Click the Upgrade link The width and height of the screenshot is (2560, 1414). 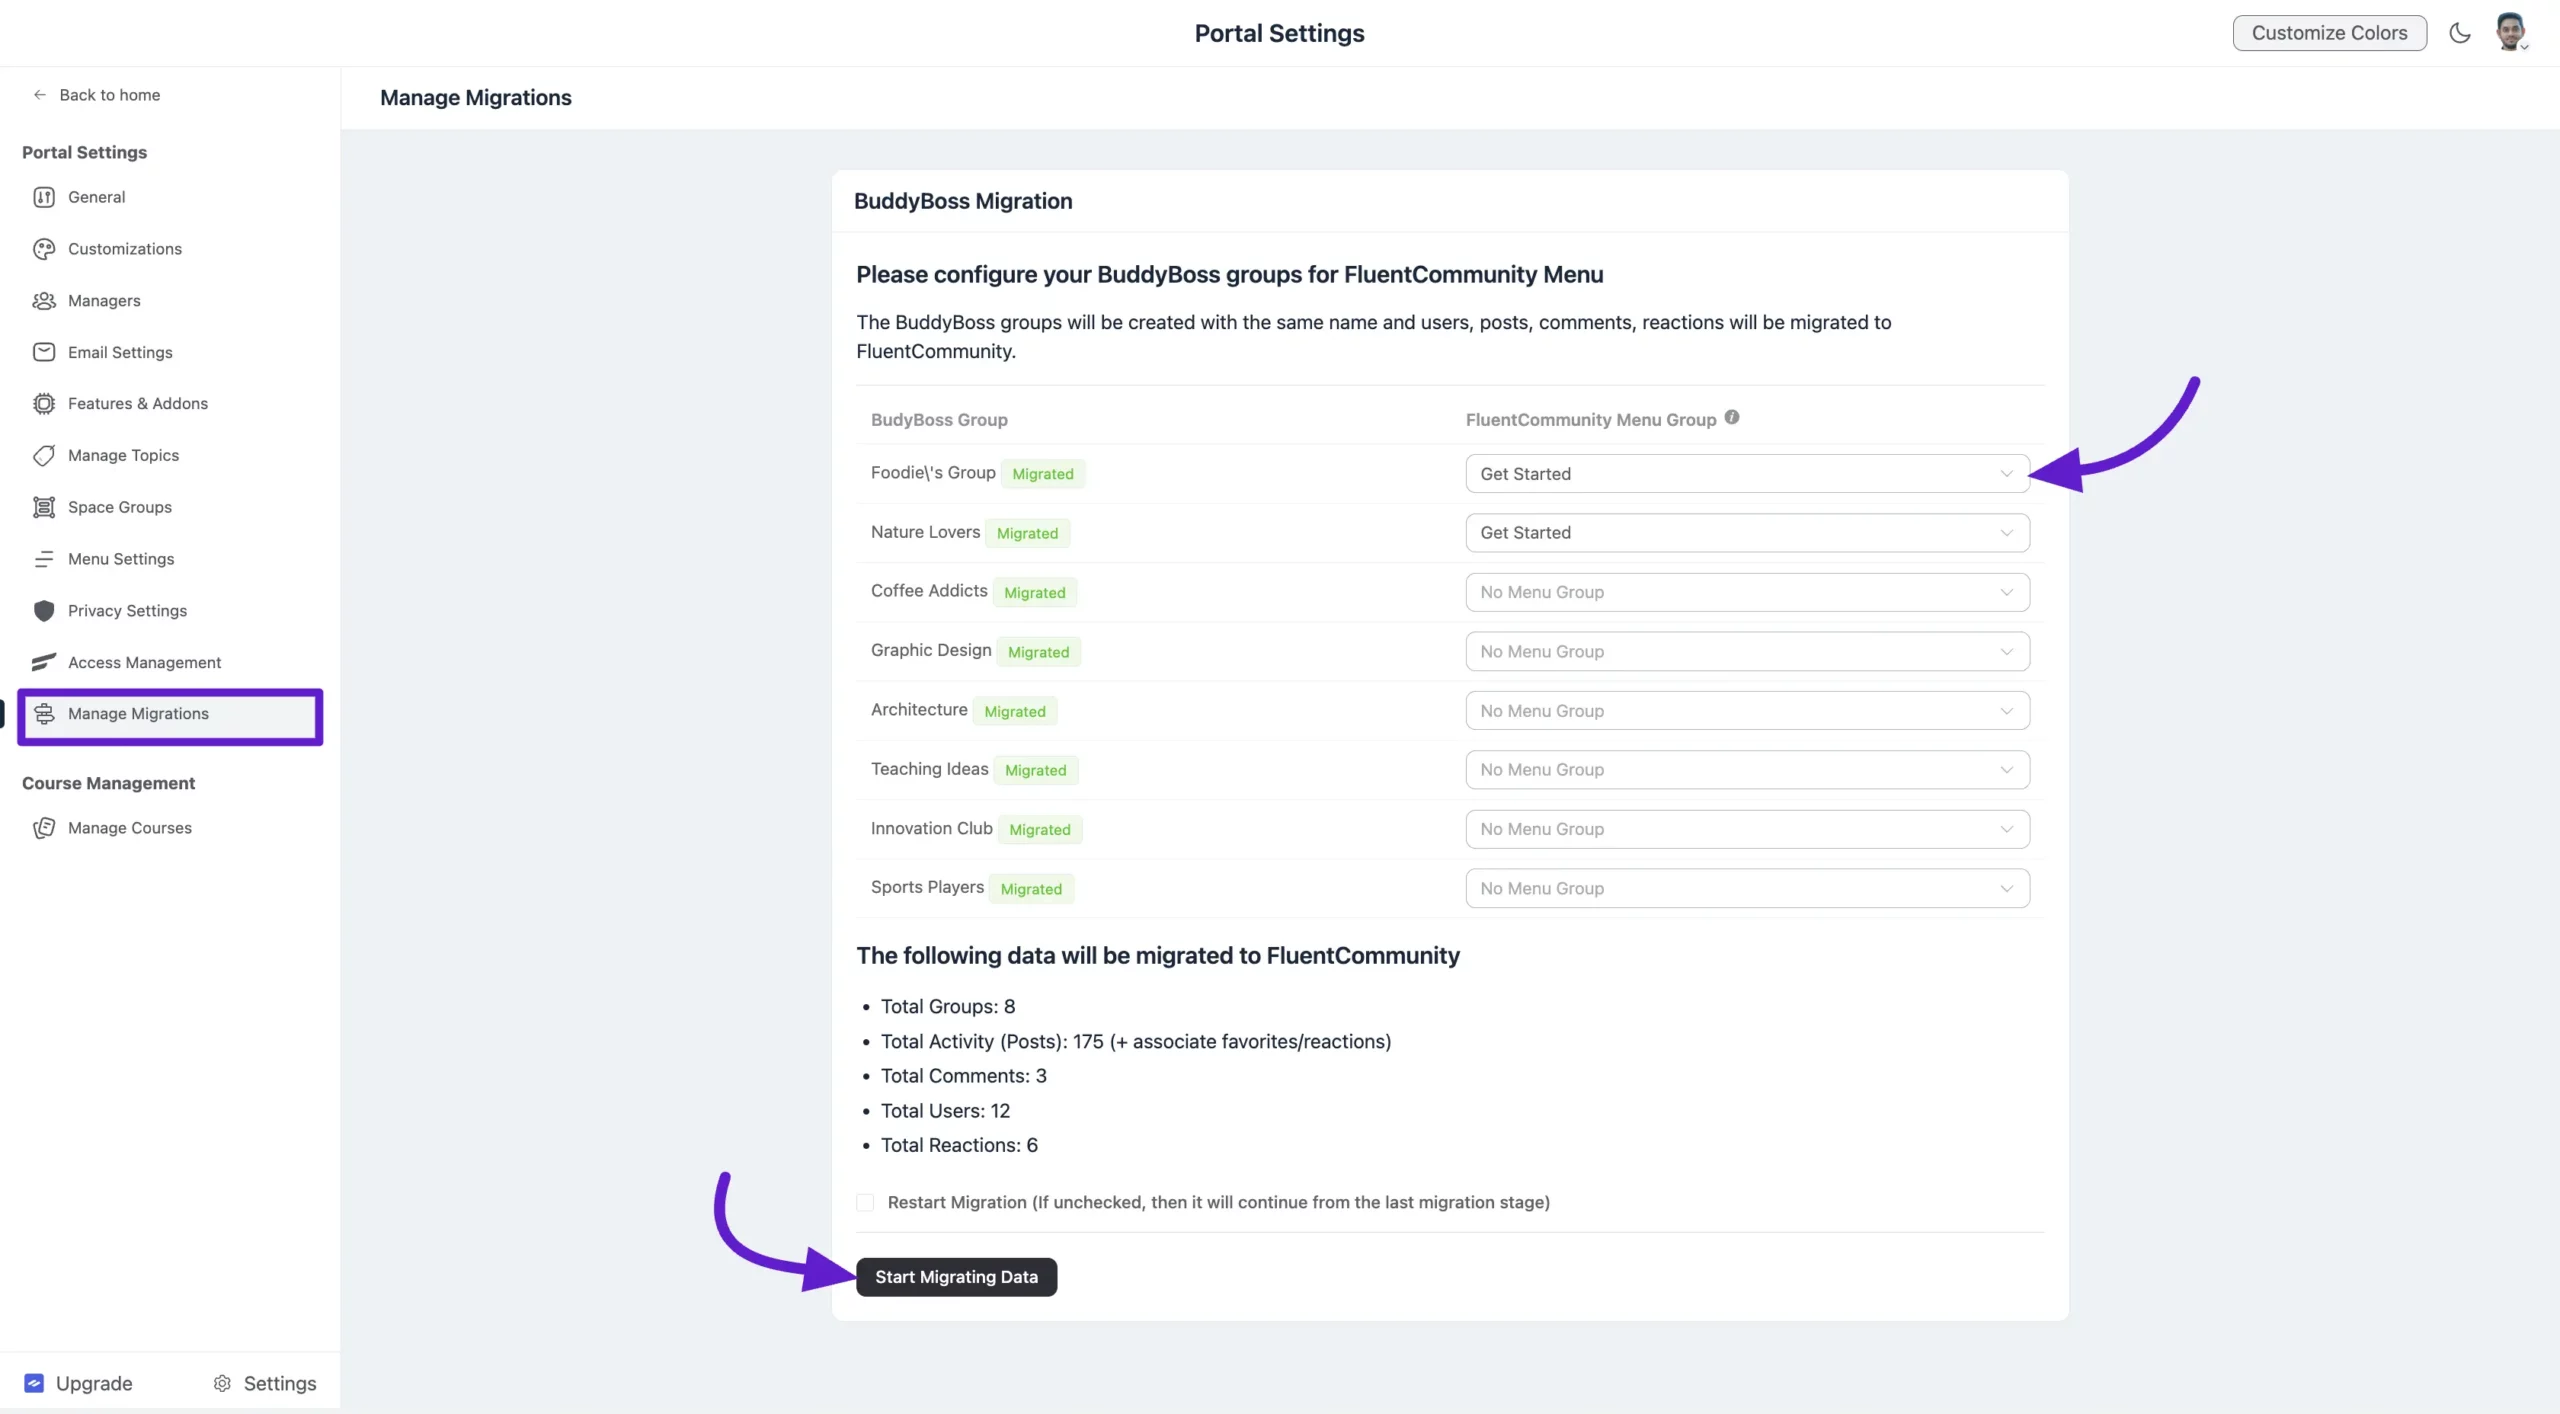click(79, 1383)
